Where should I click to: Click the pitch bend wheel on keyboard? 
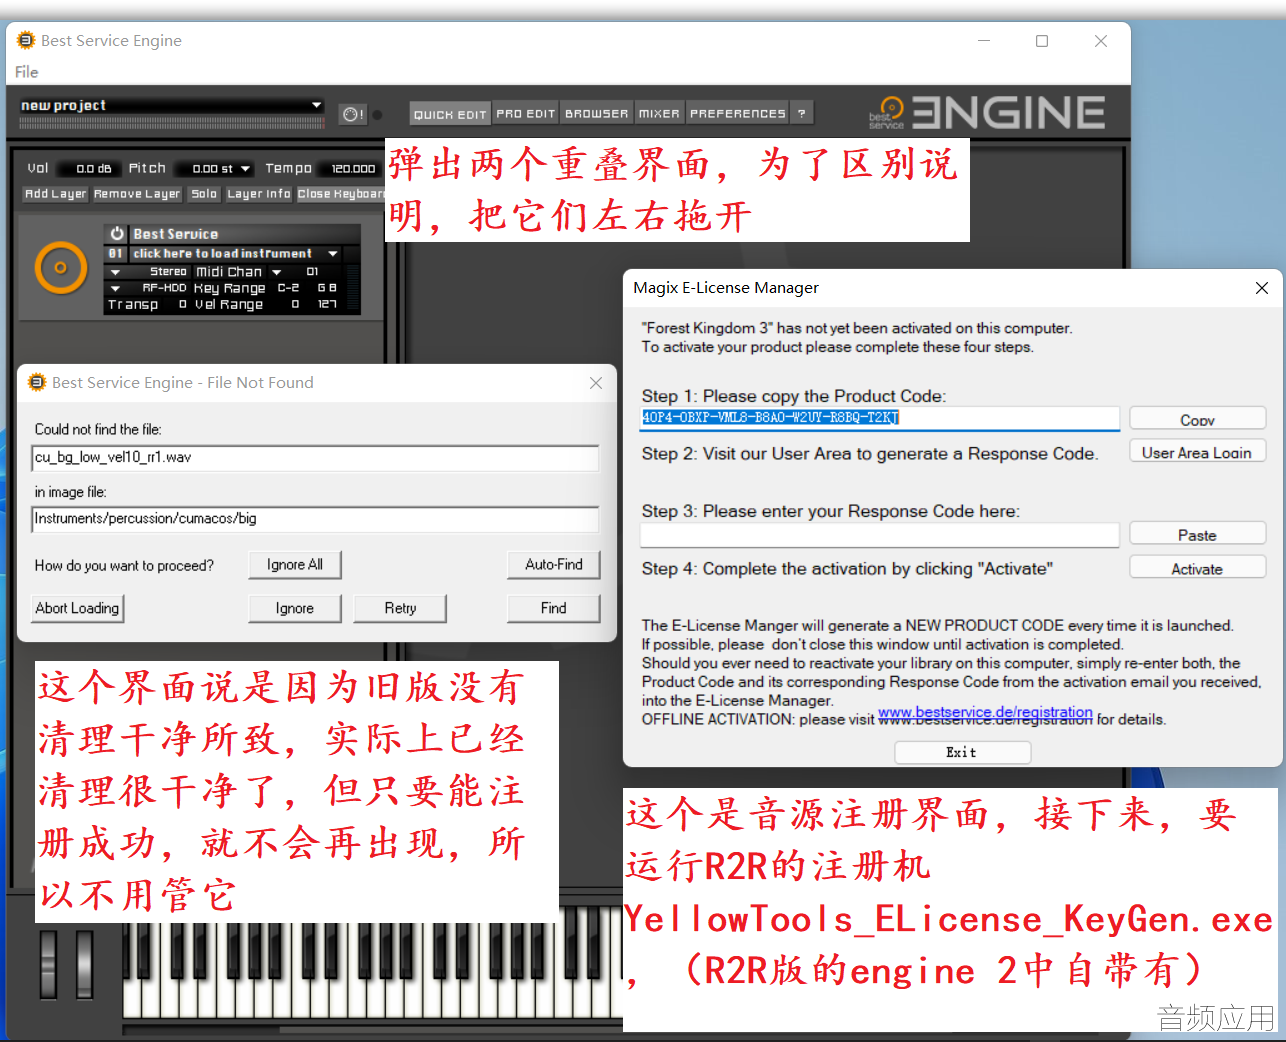point(48,964)
